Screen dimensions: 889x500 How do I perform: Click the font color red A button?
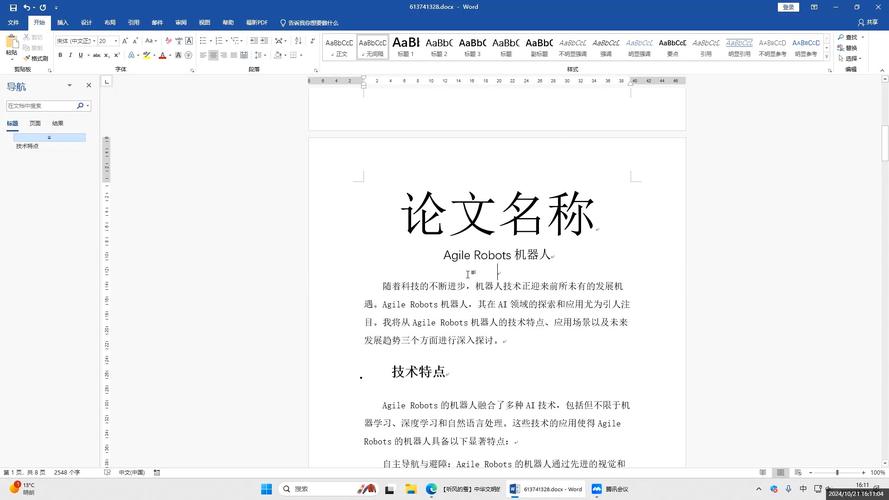point(163,55)
